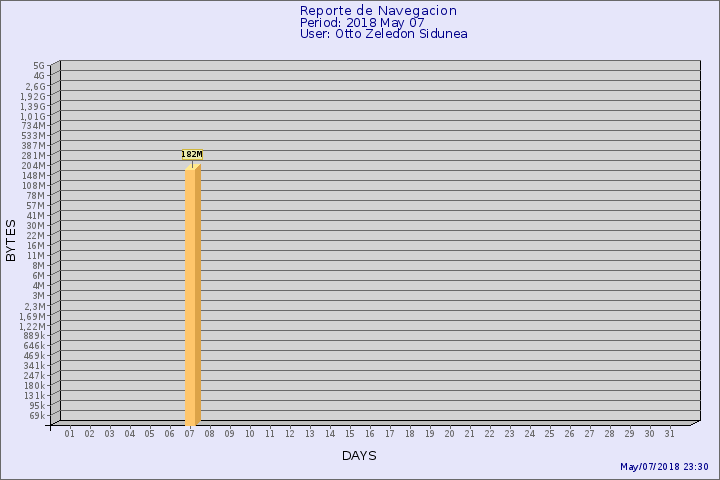720x480 pixels.
Task: Select day 07 on the days axis
Action: tap(190, 434)
